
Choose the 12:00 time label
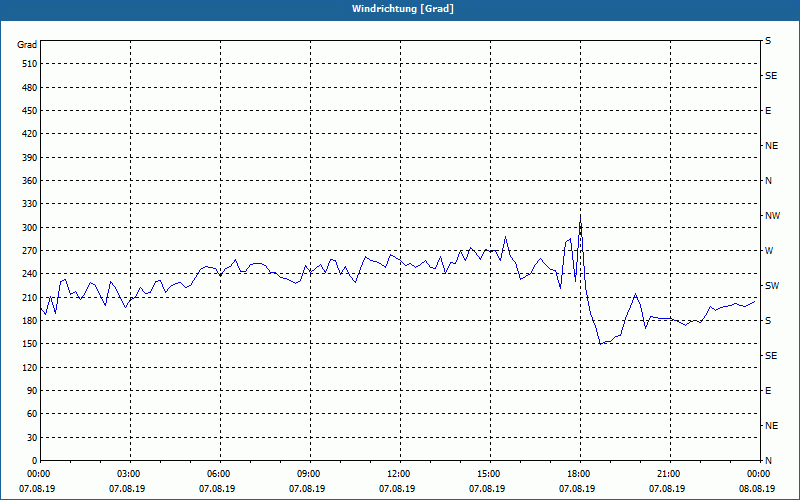tap(398, 473)
